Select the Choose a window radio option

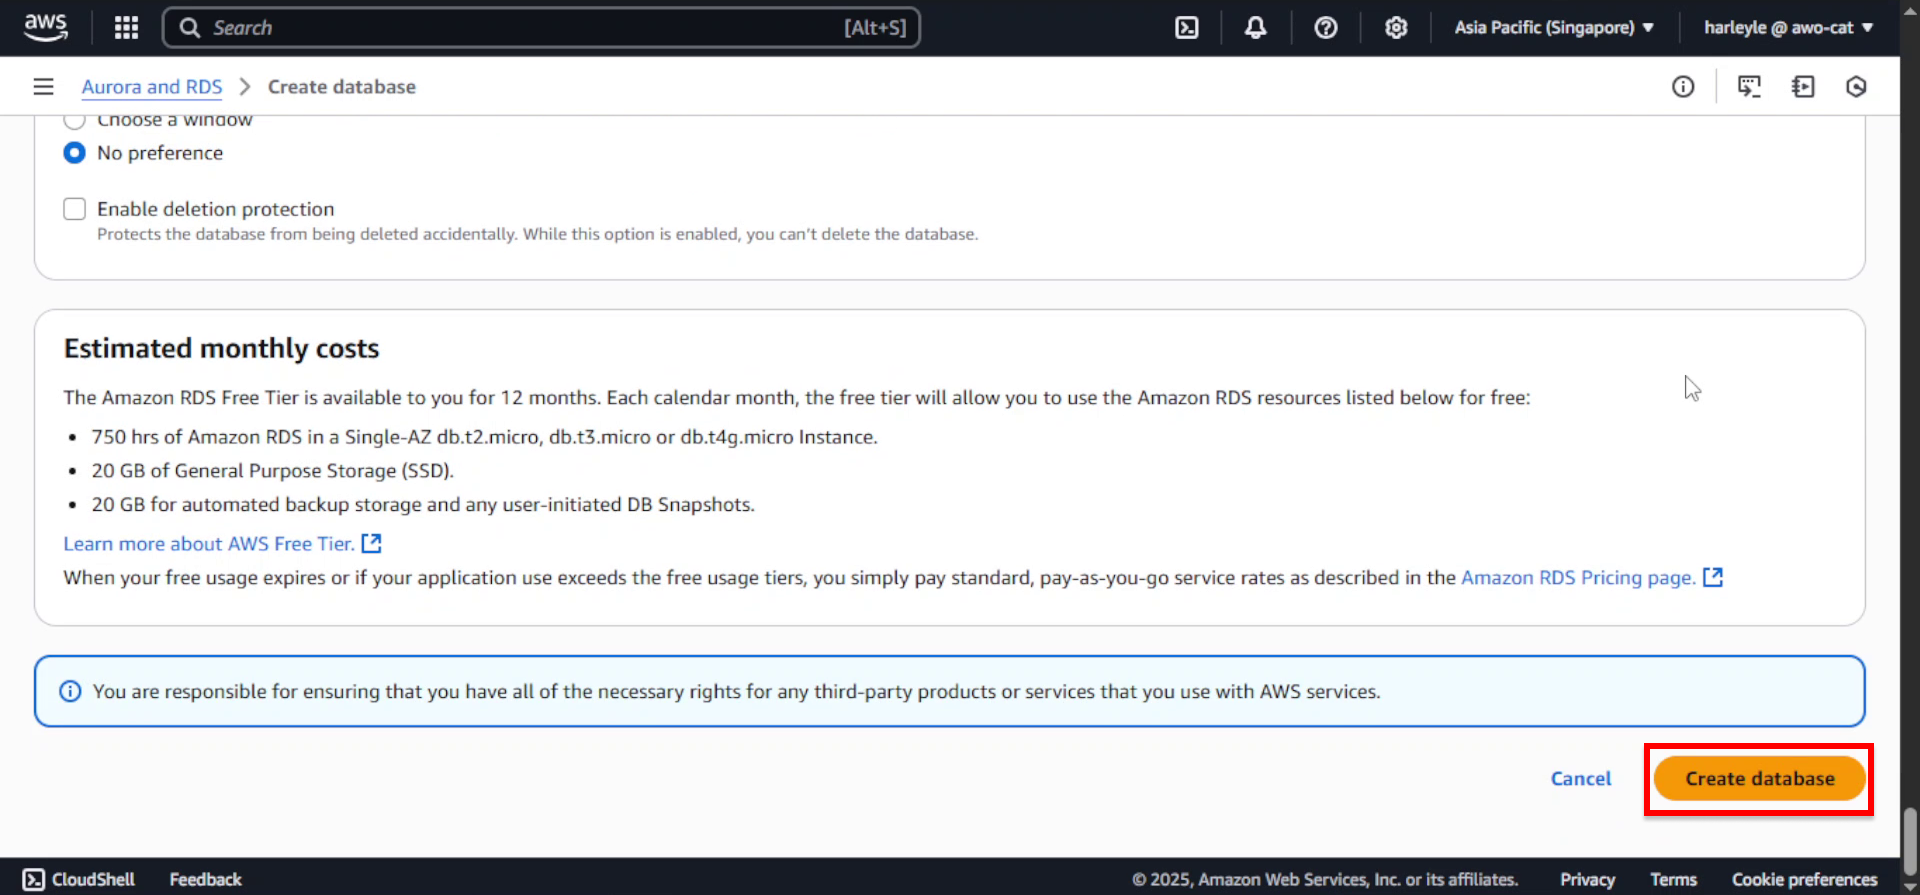click(74, 120)
